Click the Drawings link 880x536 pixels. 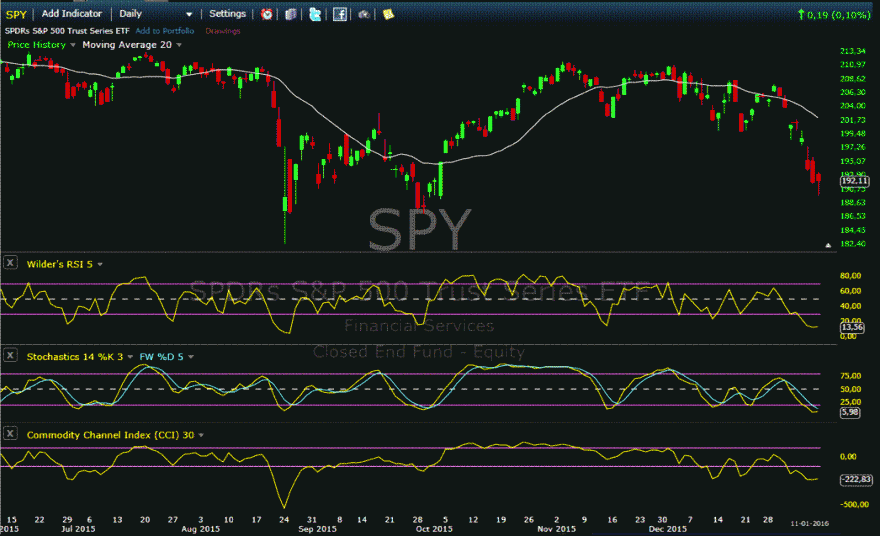223,31
